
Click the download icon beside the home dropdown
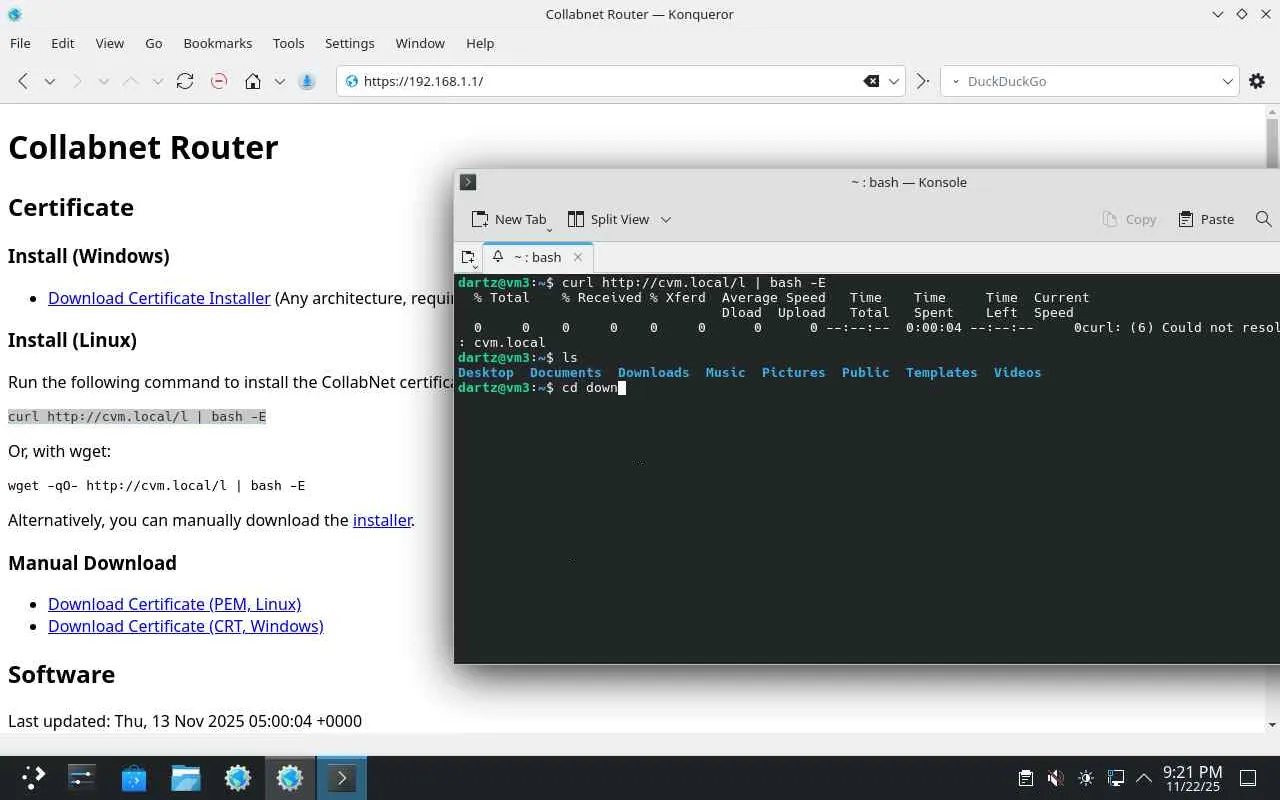[x=307, y=81]
